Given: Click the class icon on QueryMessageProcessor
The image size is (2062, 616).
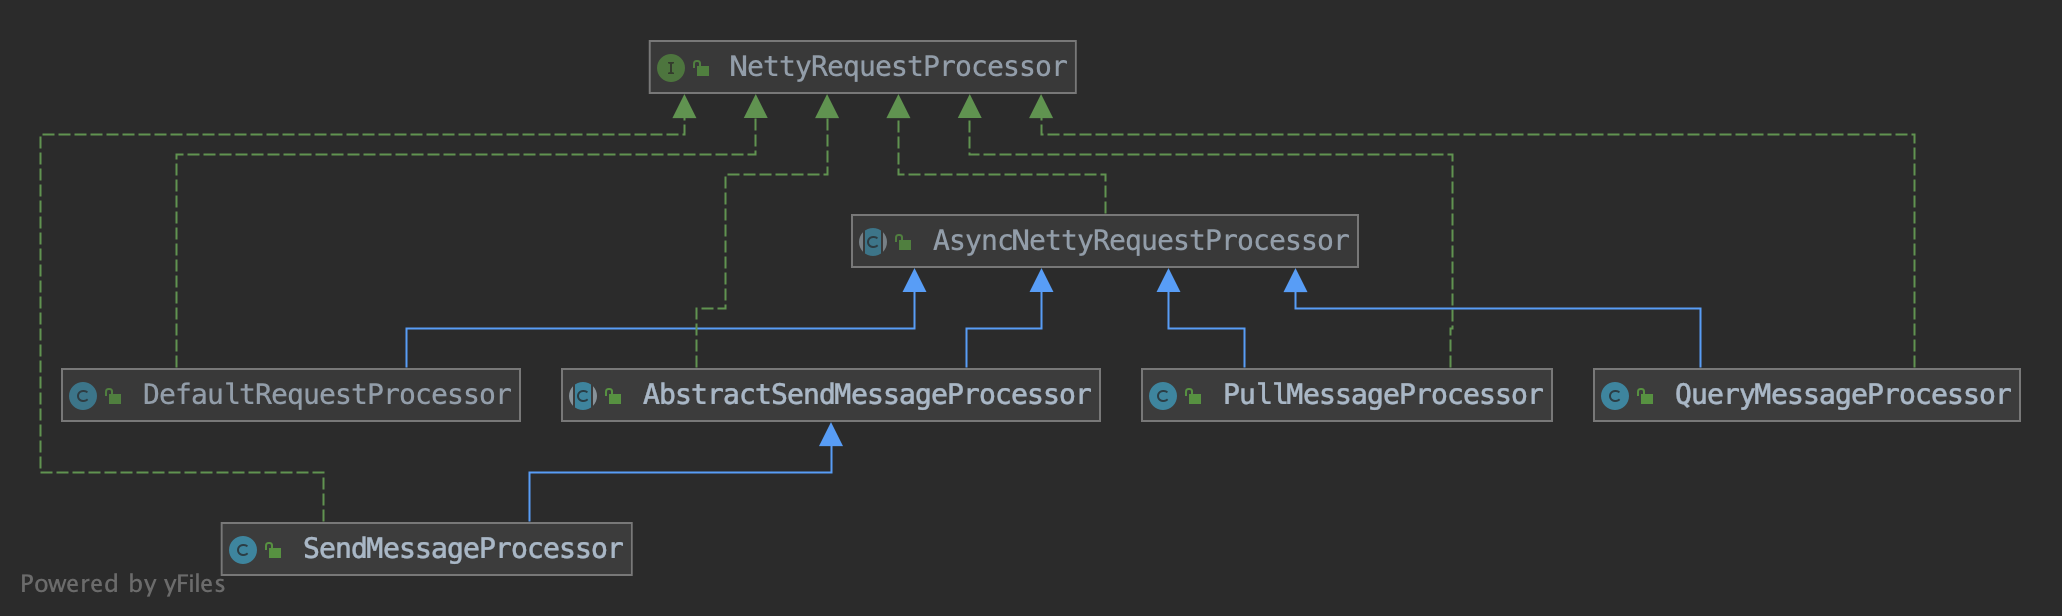Looking at the screenshot, I should tap(1615, 396).
